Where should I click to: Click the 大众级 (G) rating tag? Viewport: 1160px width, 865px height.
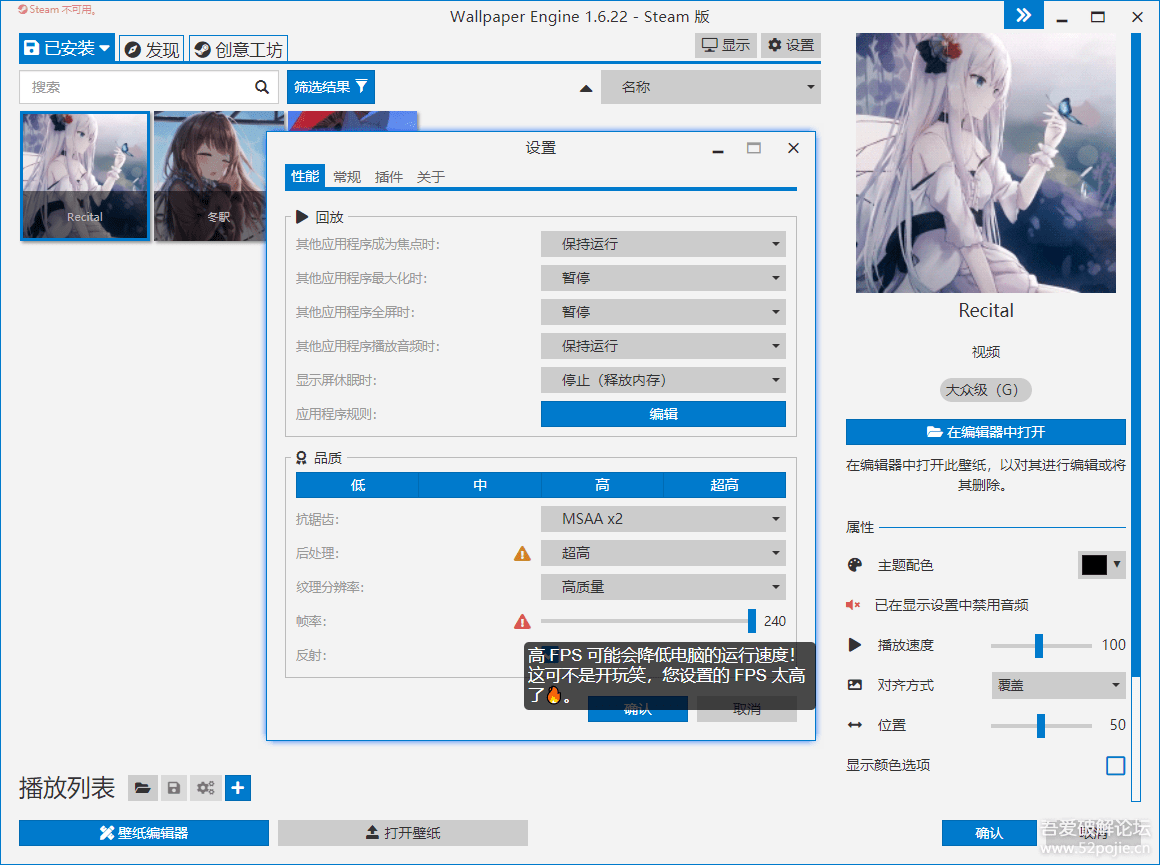985,390
